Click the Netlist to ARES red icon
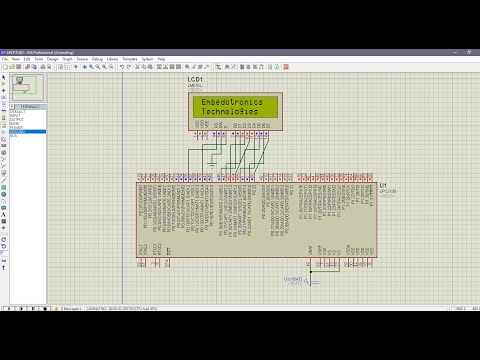Image resolution: width=480 pixels, height=360 pixels. click(x=286, y=67)
